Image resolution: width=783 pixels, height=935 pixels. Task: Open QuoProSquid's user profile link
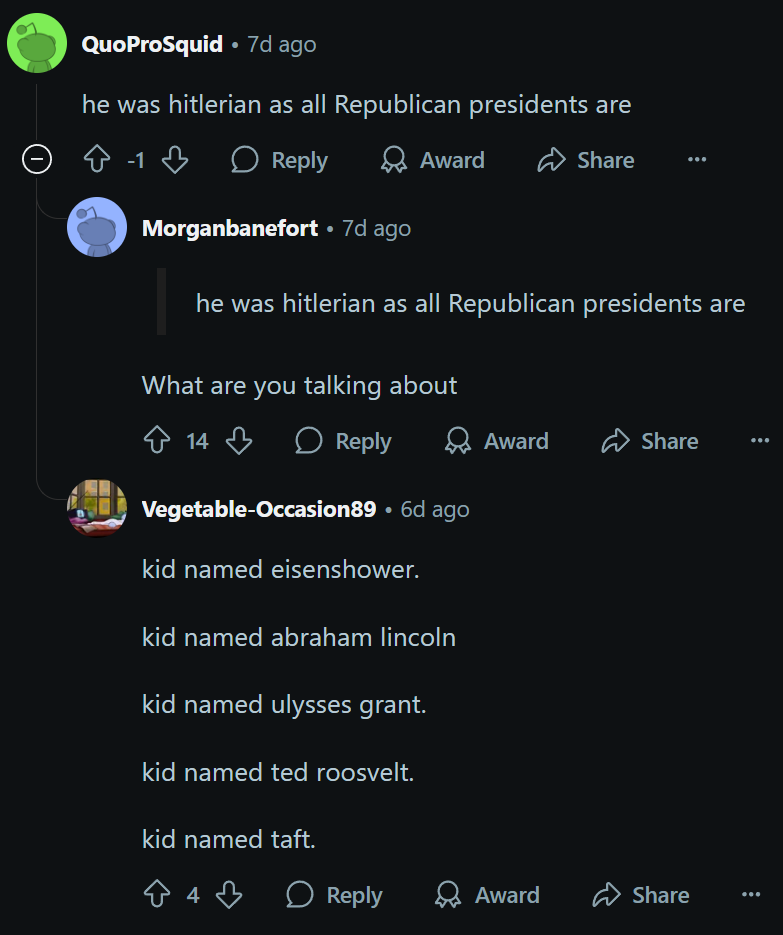pyautogui.click(x=152, y=44)
